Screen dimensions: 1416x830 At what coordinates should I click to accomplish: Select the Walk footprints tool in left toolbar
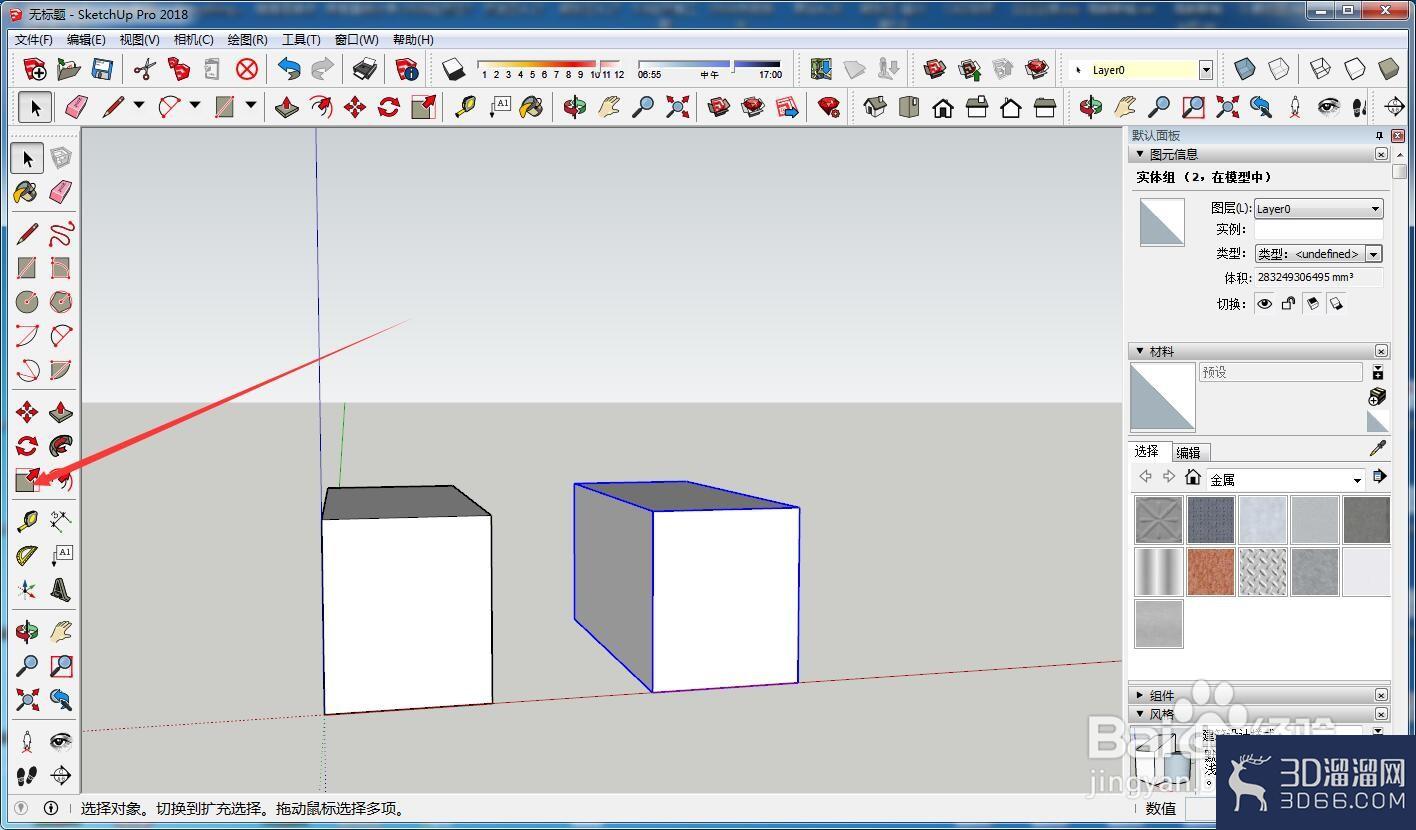pyautogui.click(x=27, y=775)
